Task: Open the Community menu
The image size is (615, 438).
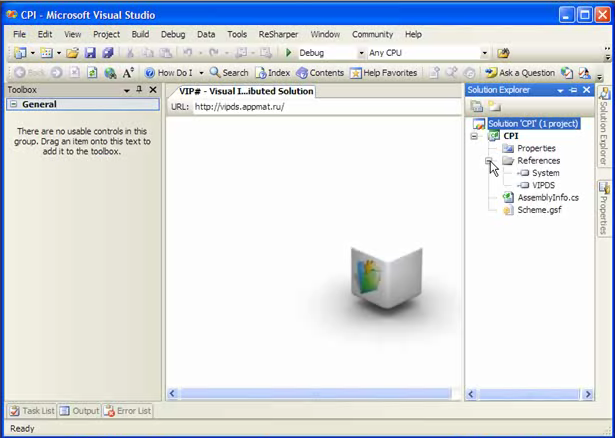Action: (x=372, y=35)
